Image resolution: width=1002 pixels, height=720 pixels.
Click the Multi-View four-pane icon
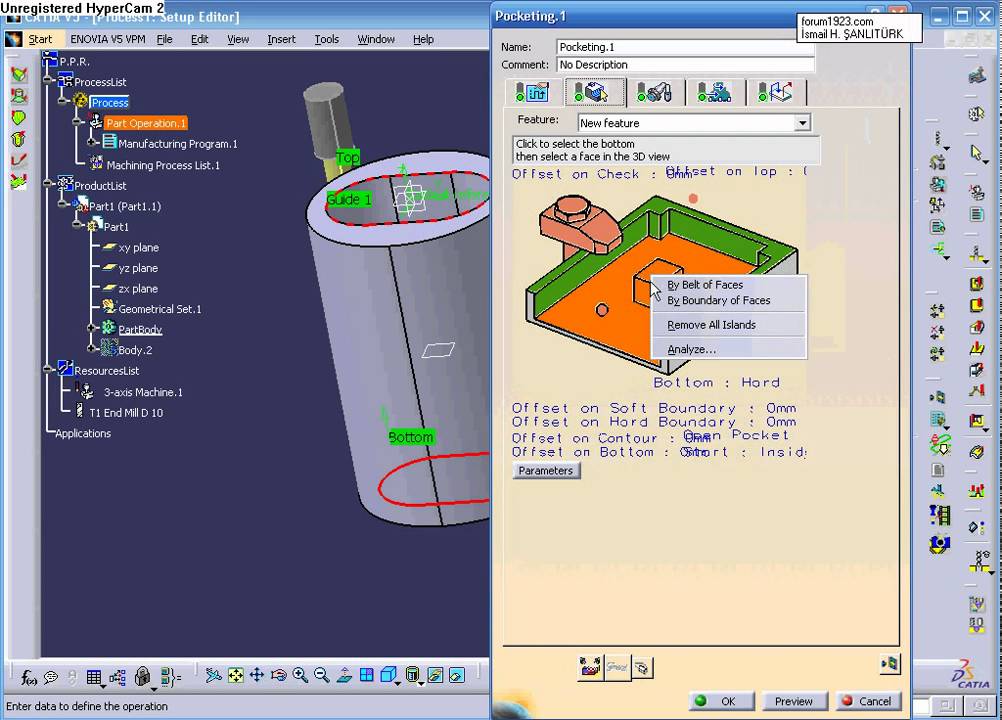click(x=366, y=675)
